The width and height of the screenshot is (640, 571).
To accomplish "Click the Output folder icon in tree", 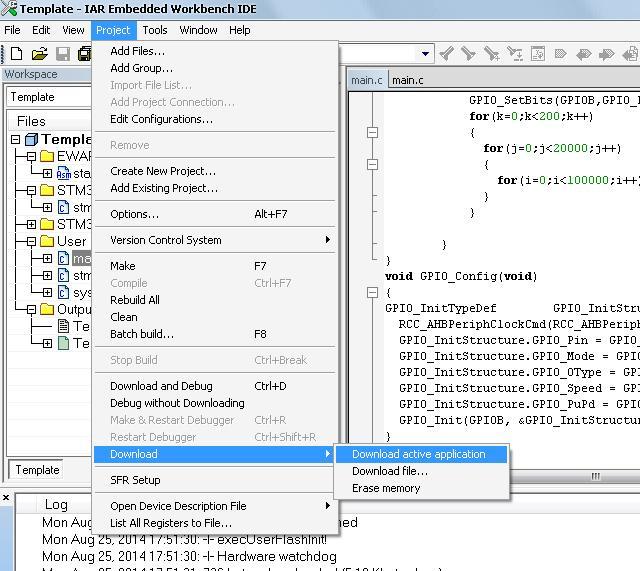I will point(47,309).
